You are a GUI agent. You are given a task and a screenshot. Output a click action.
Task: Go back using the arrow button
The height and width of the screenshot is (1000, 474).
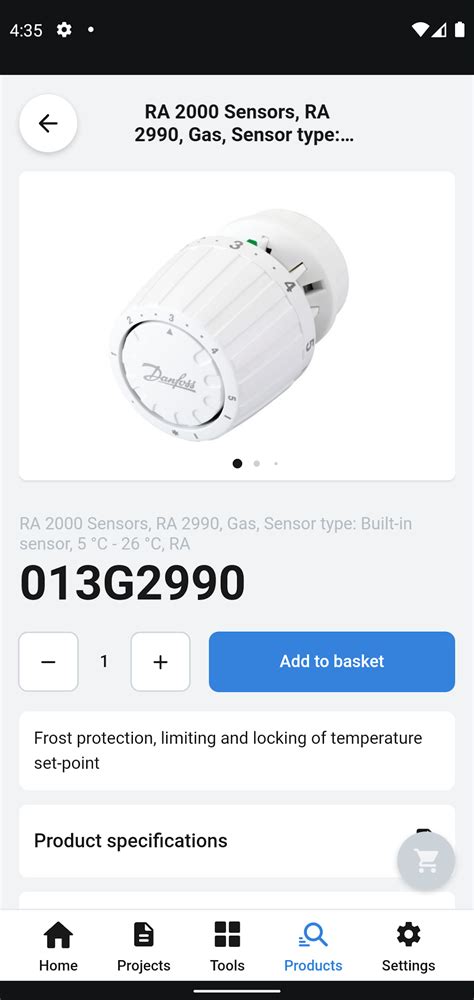point(48,123)
